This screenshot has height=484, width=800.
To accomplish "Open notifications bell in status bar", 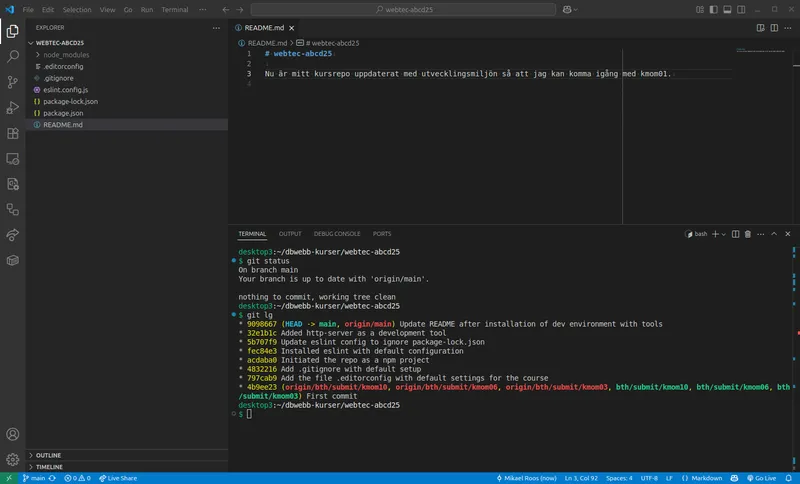I will 789,478.
